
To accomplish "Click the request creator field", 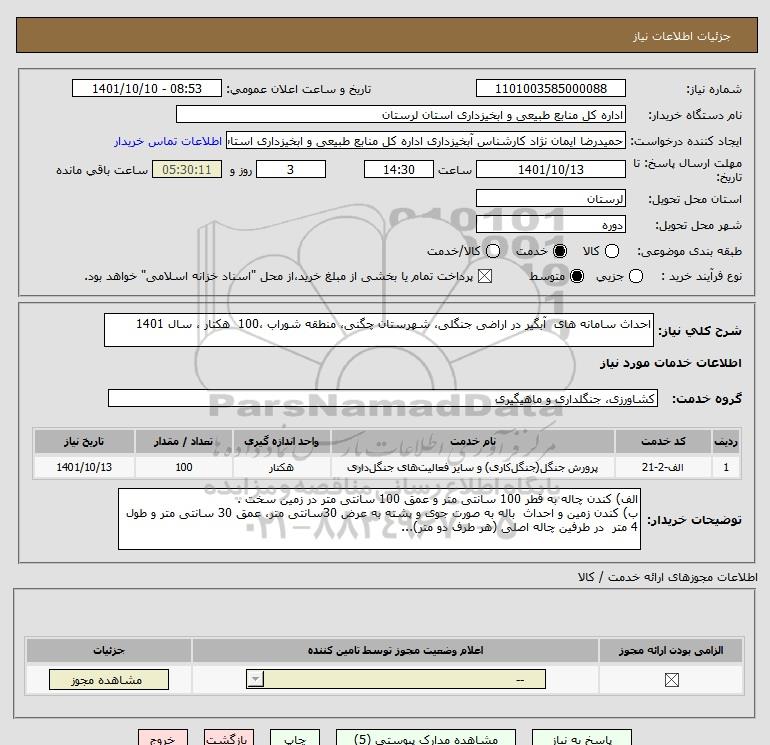I will (x=426, y=141).
